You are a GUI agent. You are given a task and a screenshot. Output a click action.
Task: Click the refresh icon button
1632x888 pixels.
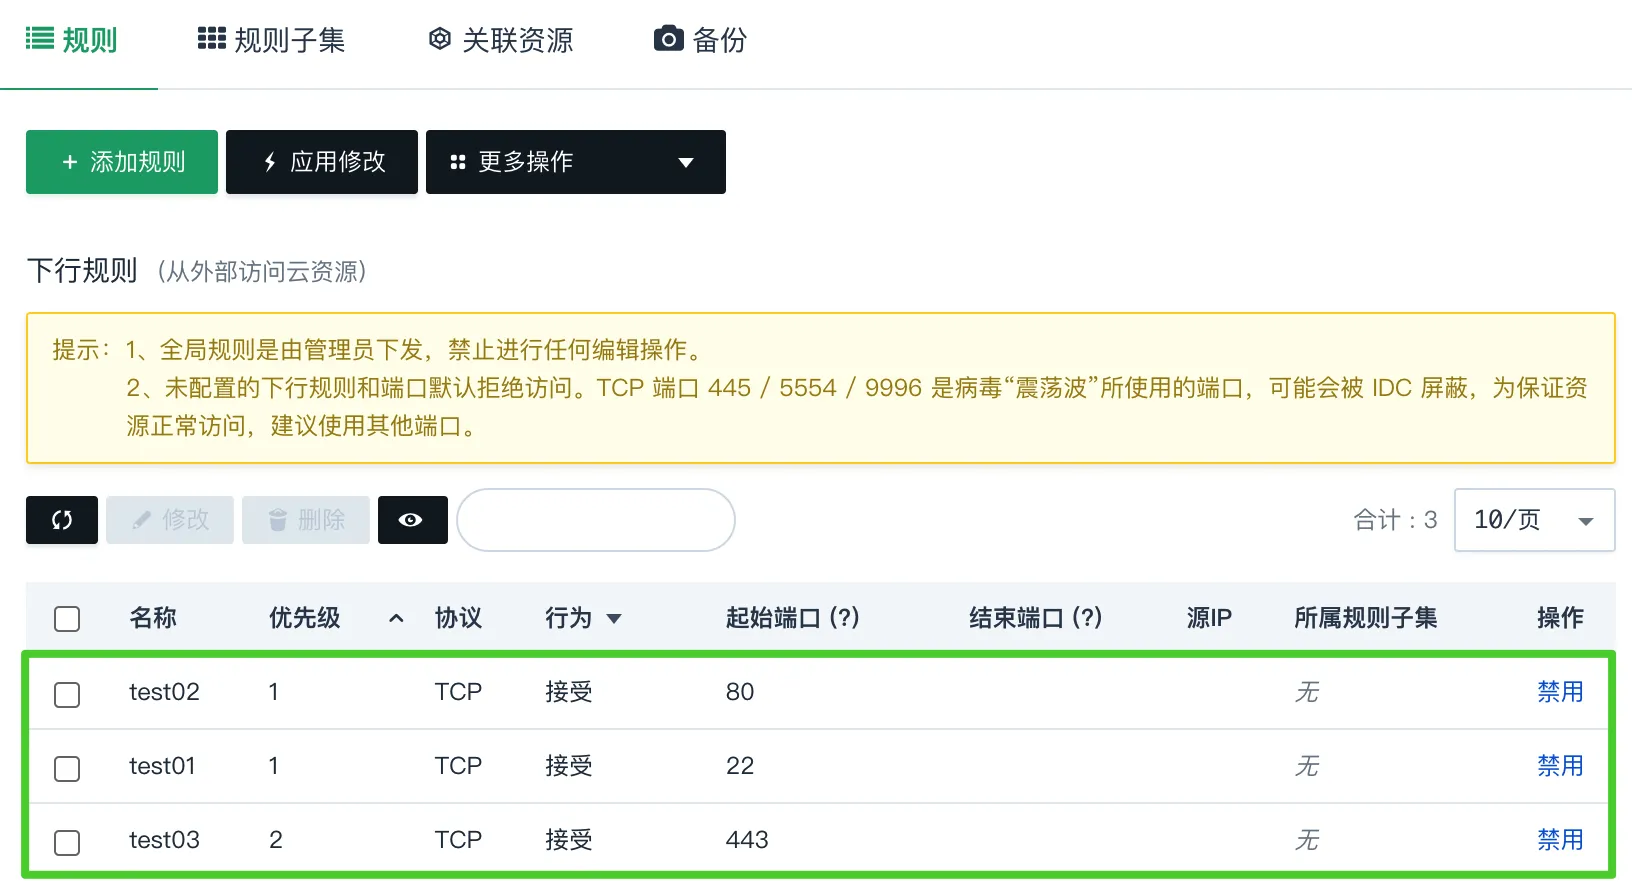(x=62, y=520)
